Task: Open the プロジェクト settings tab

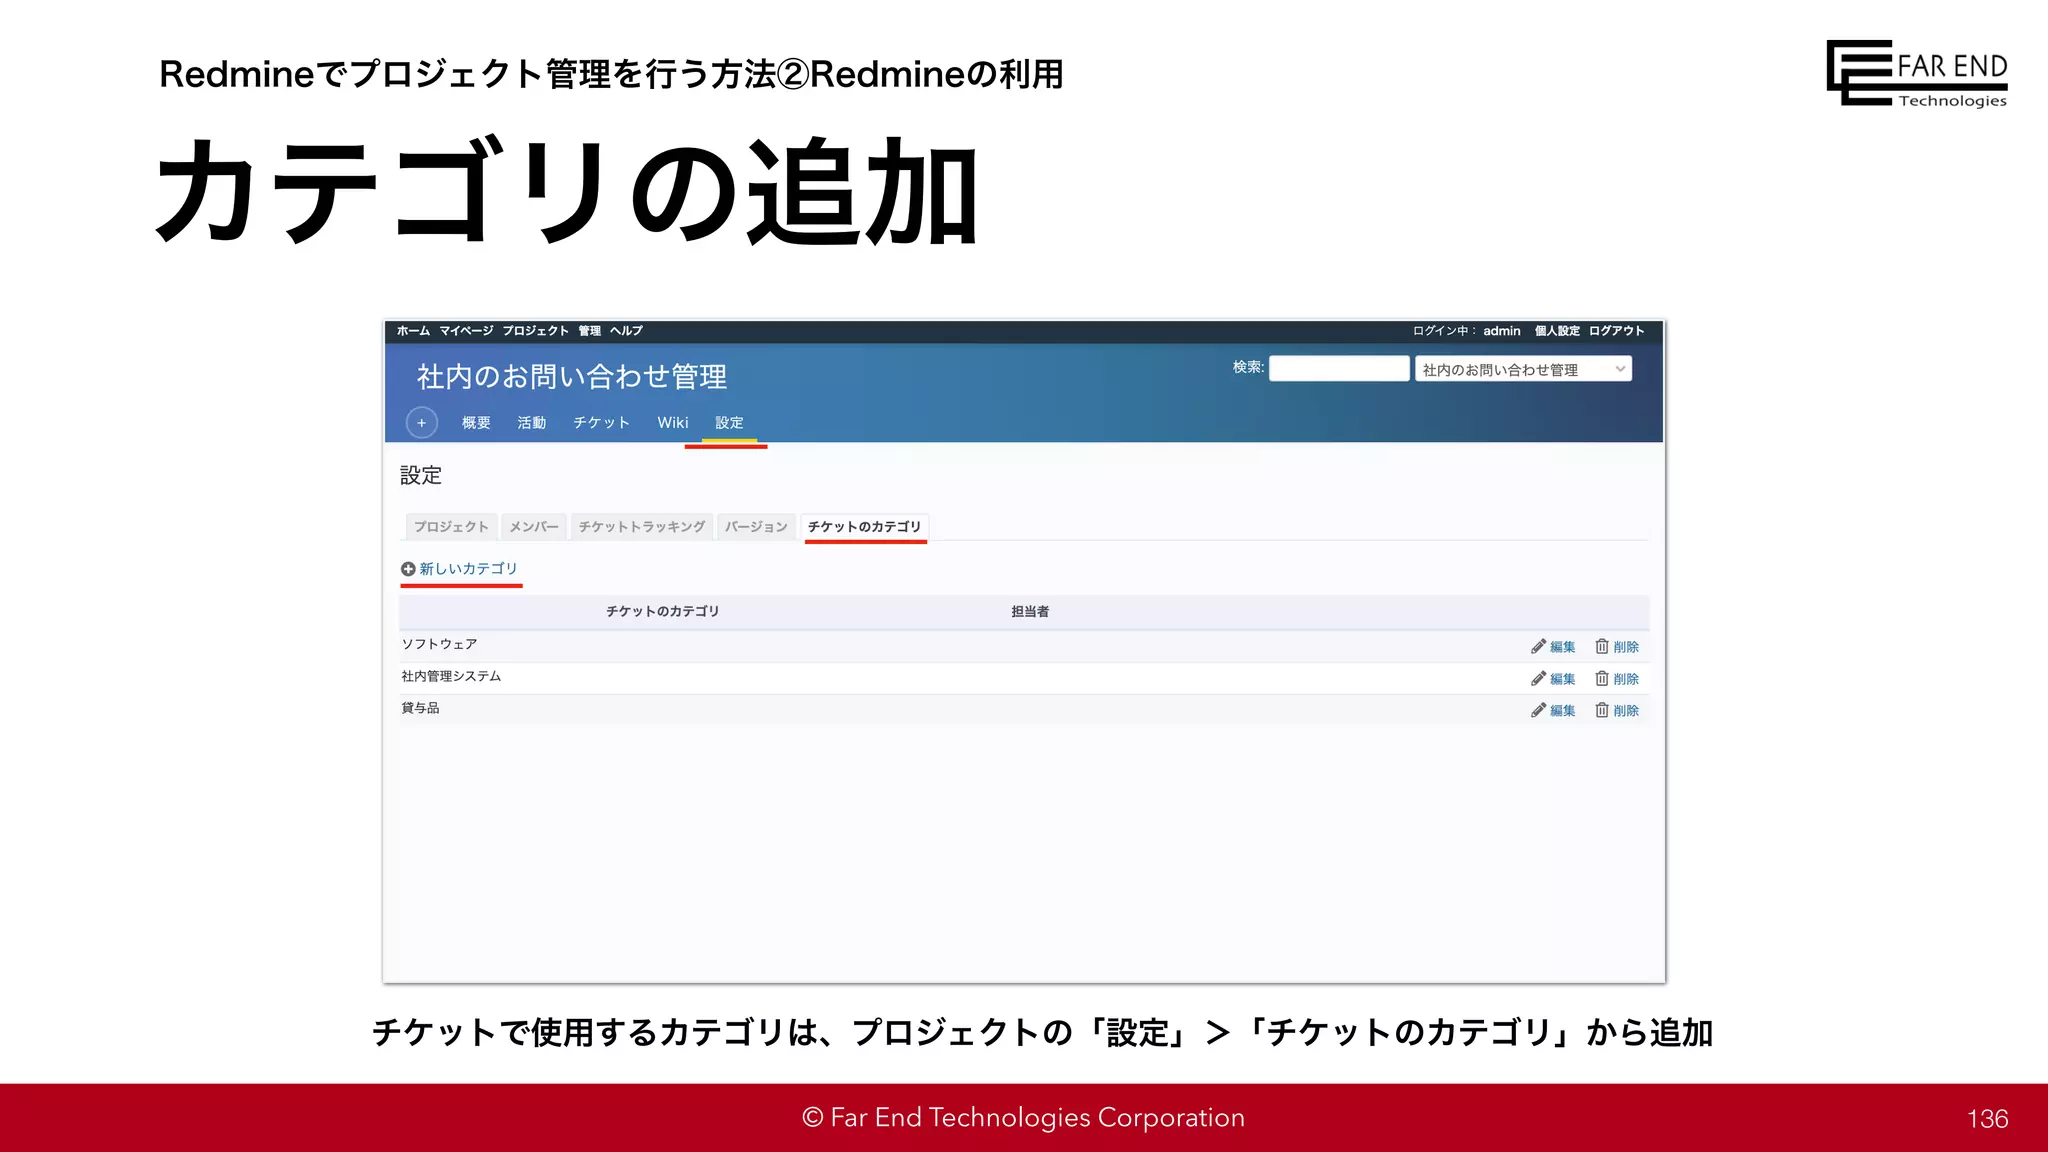Action: (x=451, y=527)
